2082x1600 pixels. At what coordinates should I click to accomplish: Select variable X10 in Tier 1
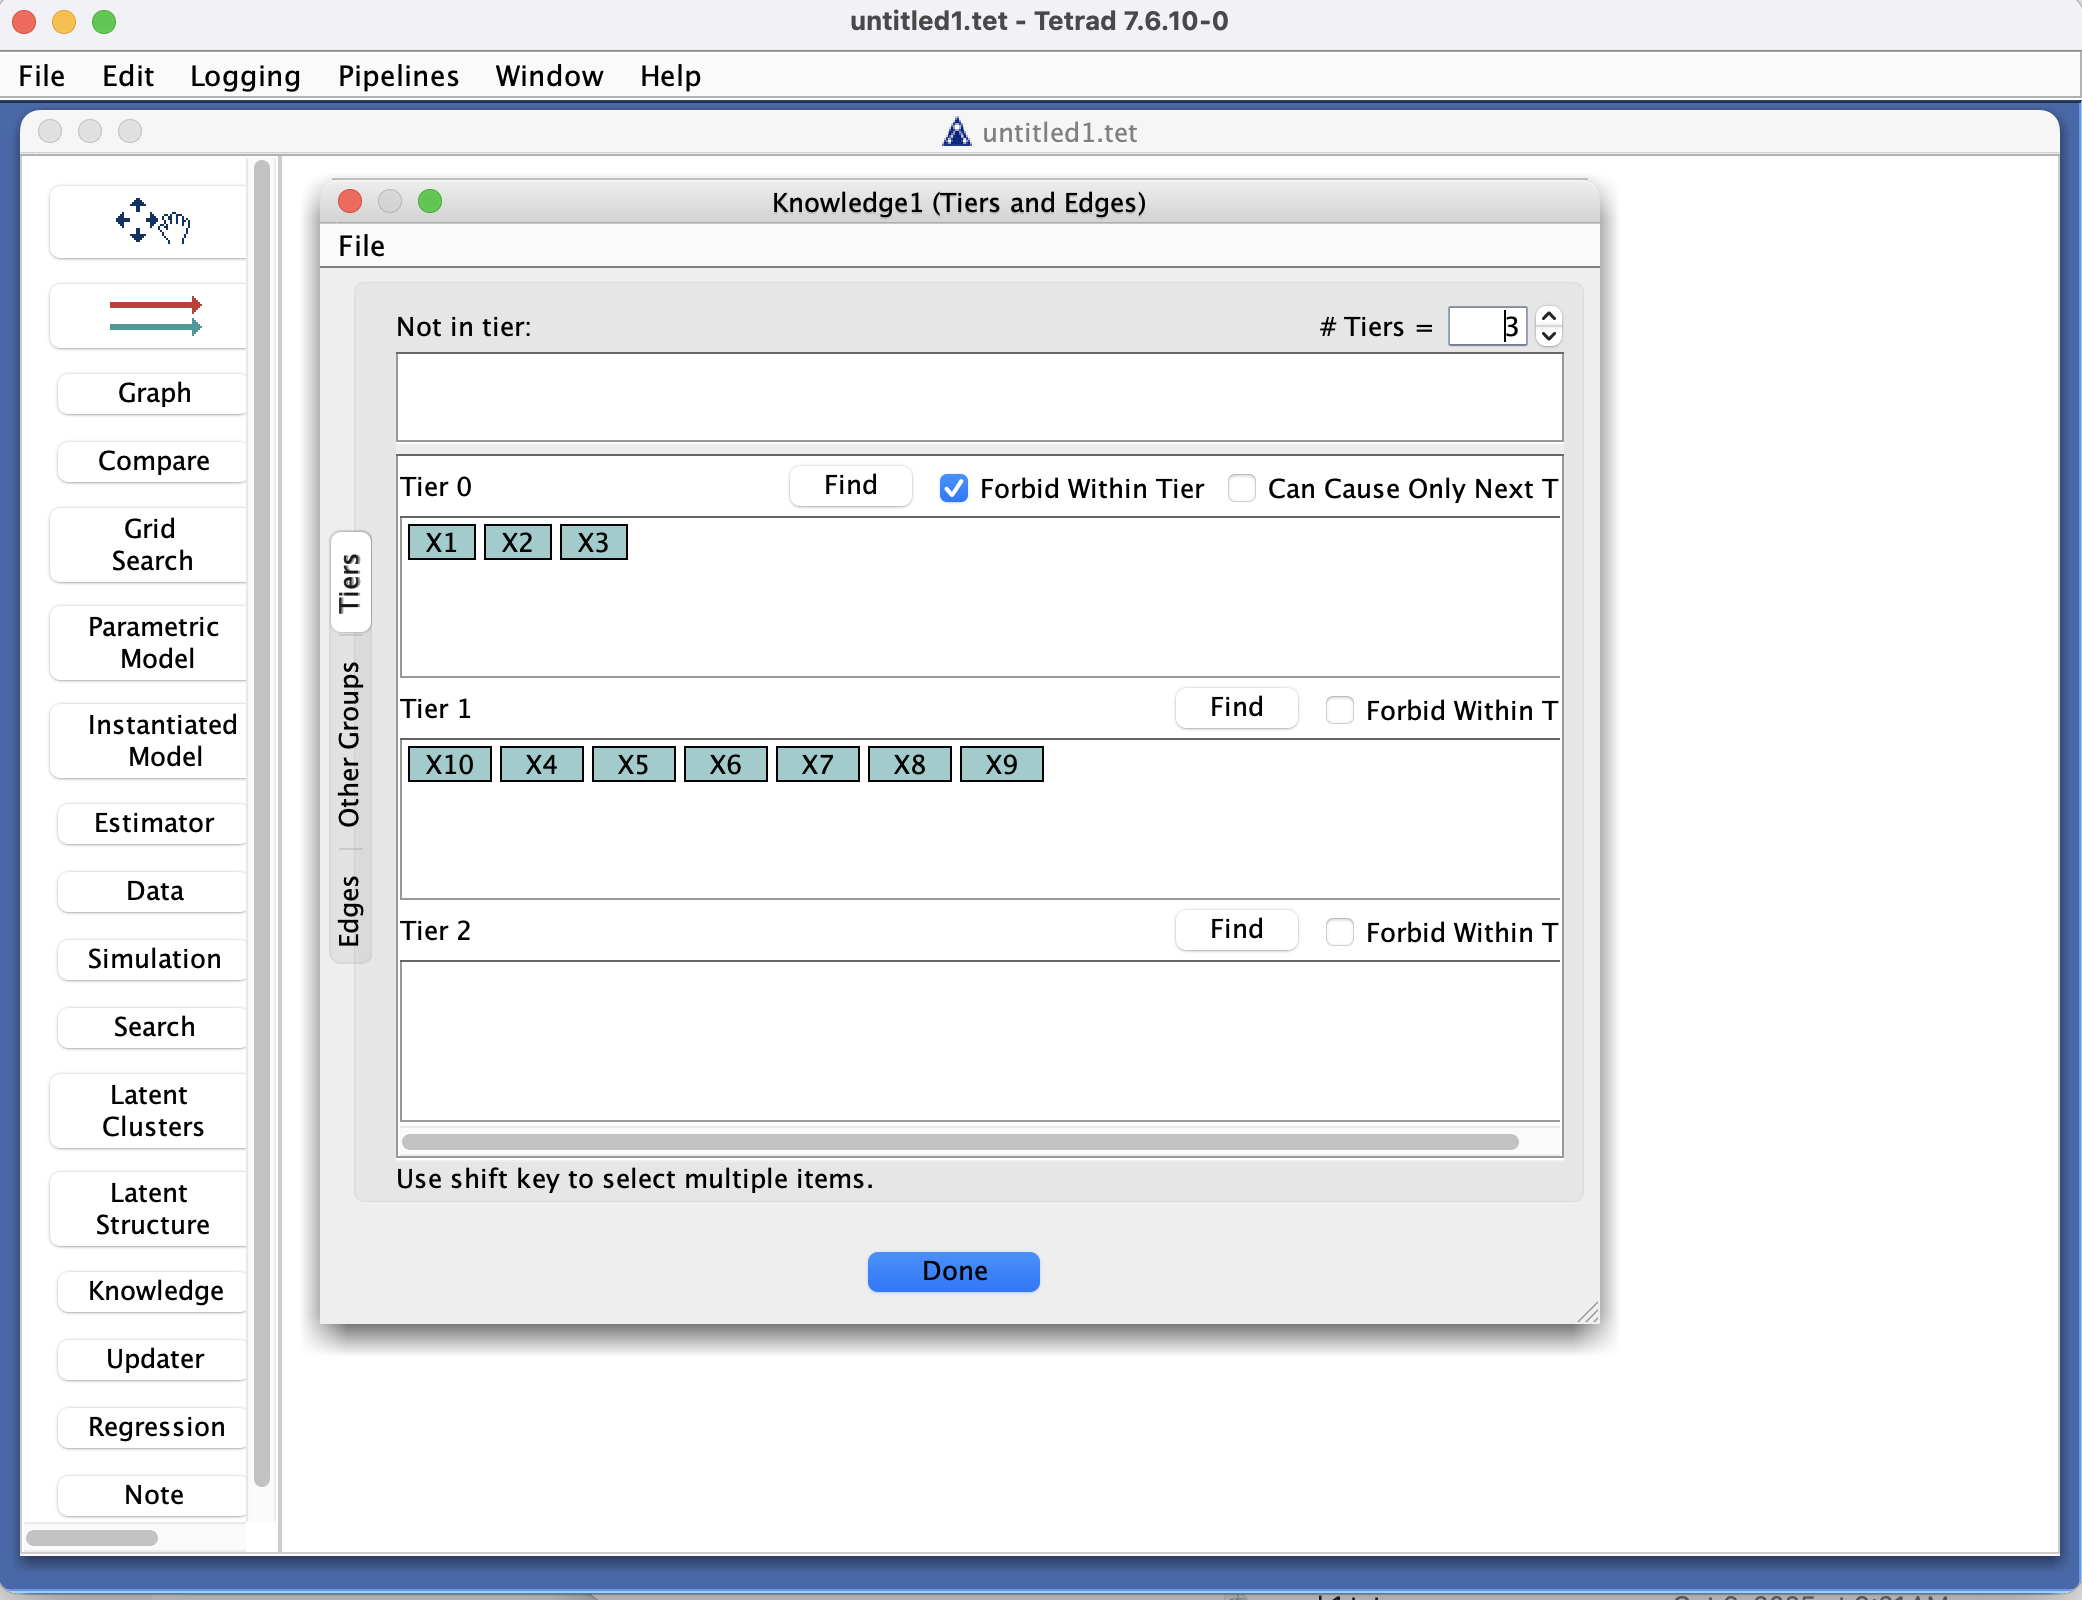pos(450,764)
